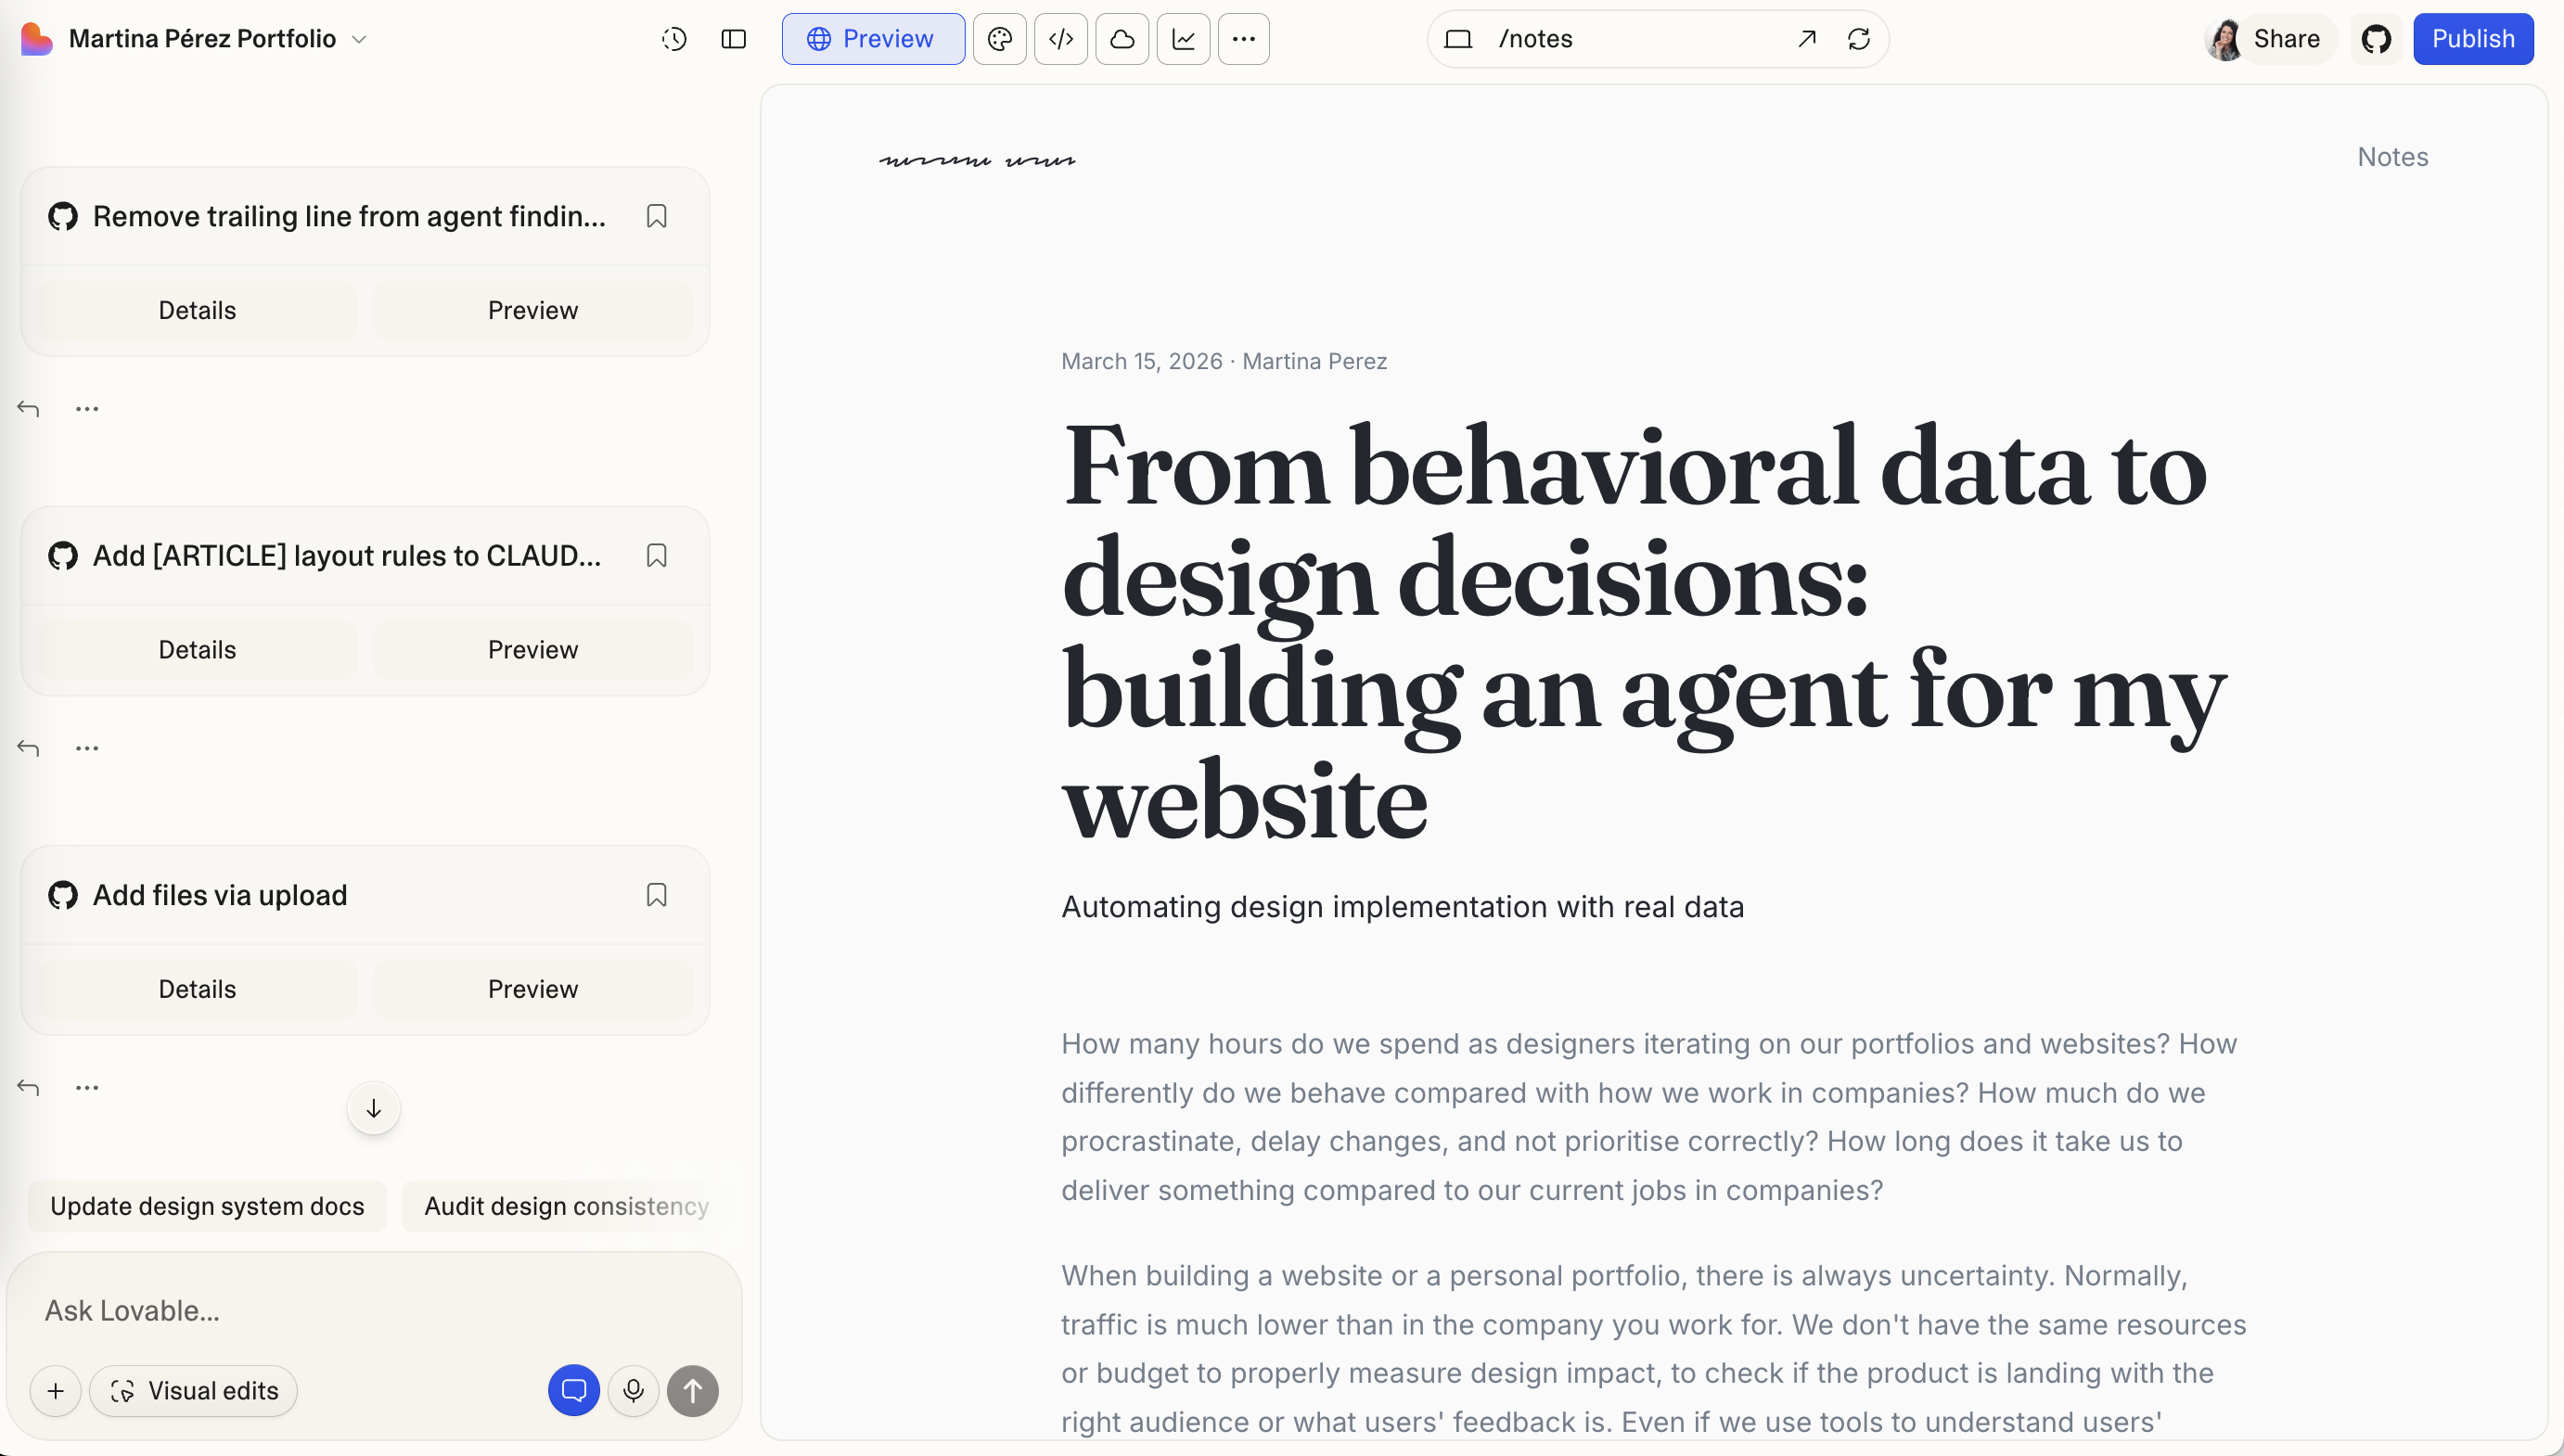
Task: Open Details for 'Remove trailing line' commit
Action: (197, 310)
